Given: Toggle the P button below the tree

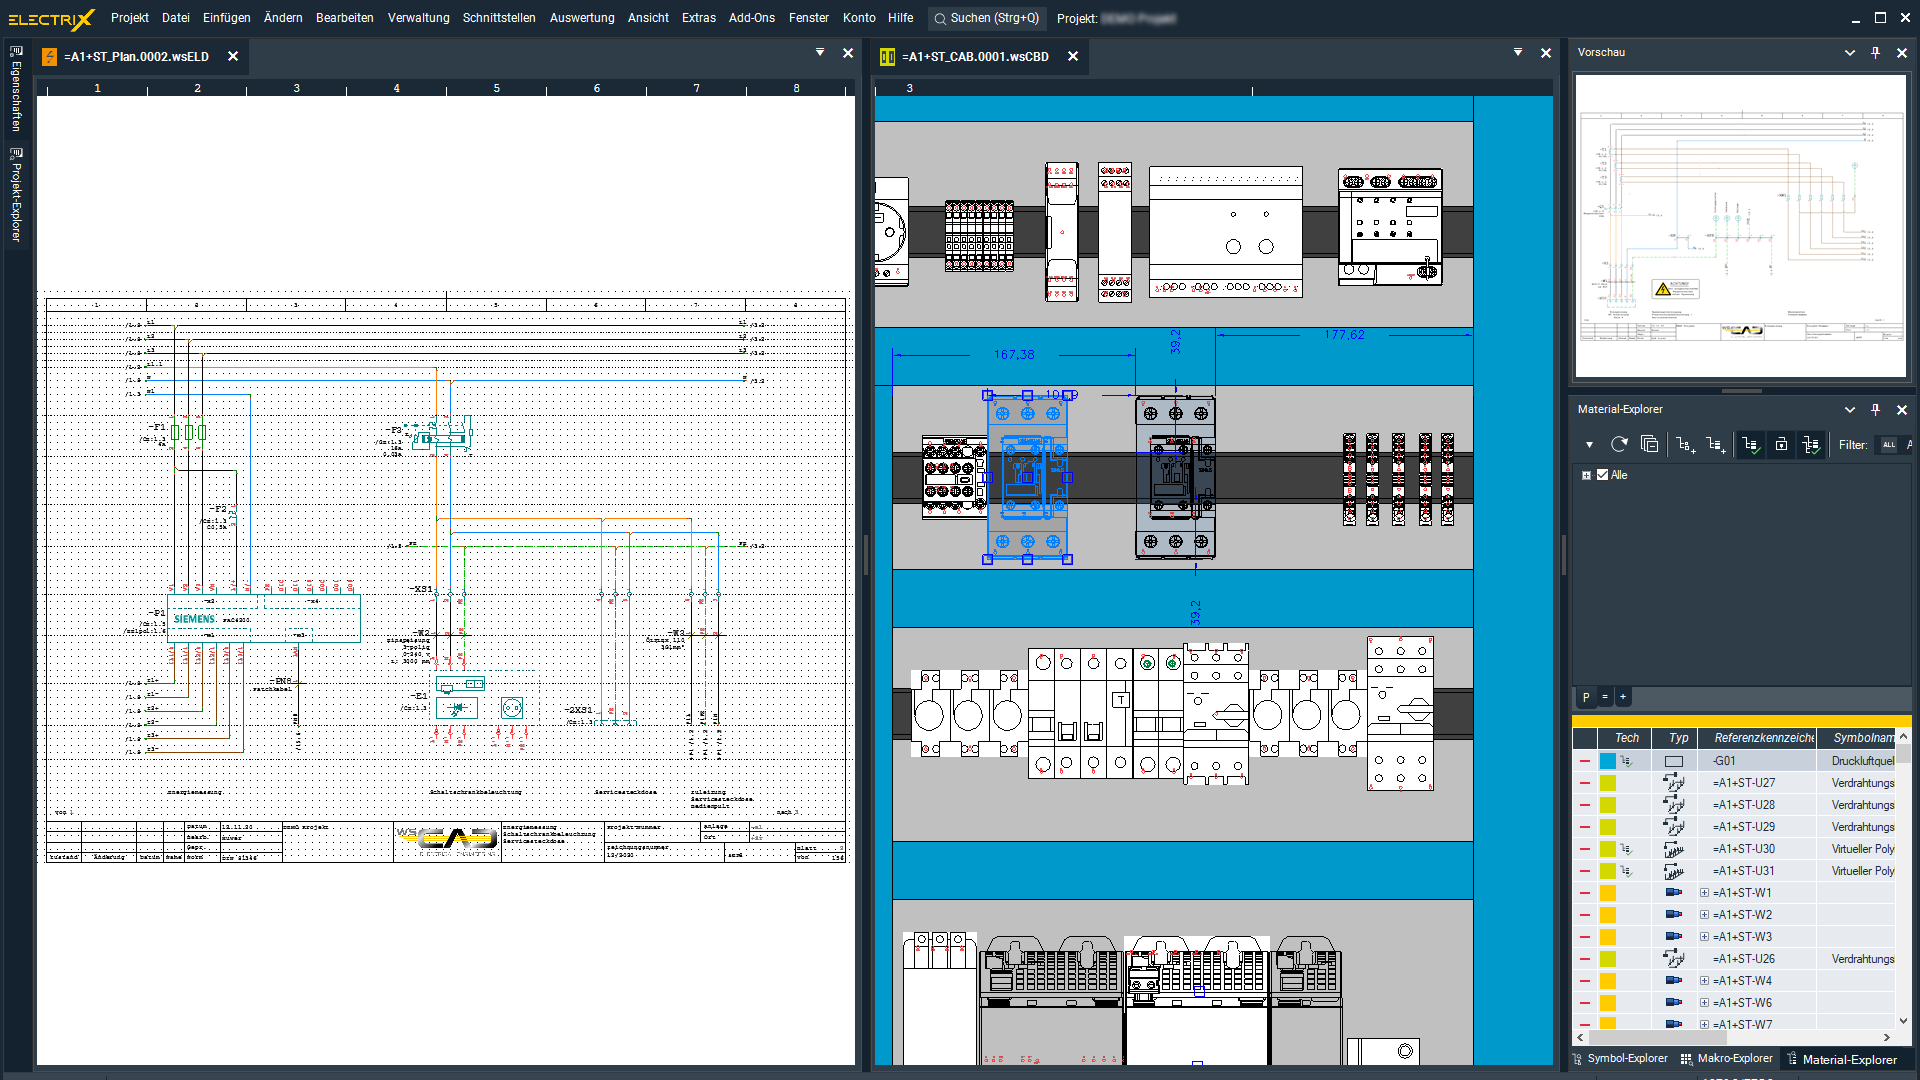Looking at the screenshot, I should (x=1586, y=697).
